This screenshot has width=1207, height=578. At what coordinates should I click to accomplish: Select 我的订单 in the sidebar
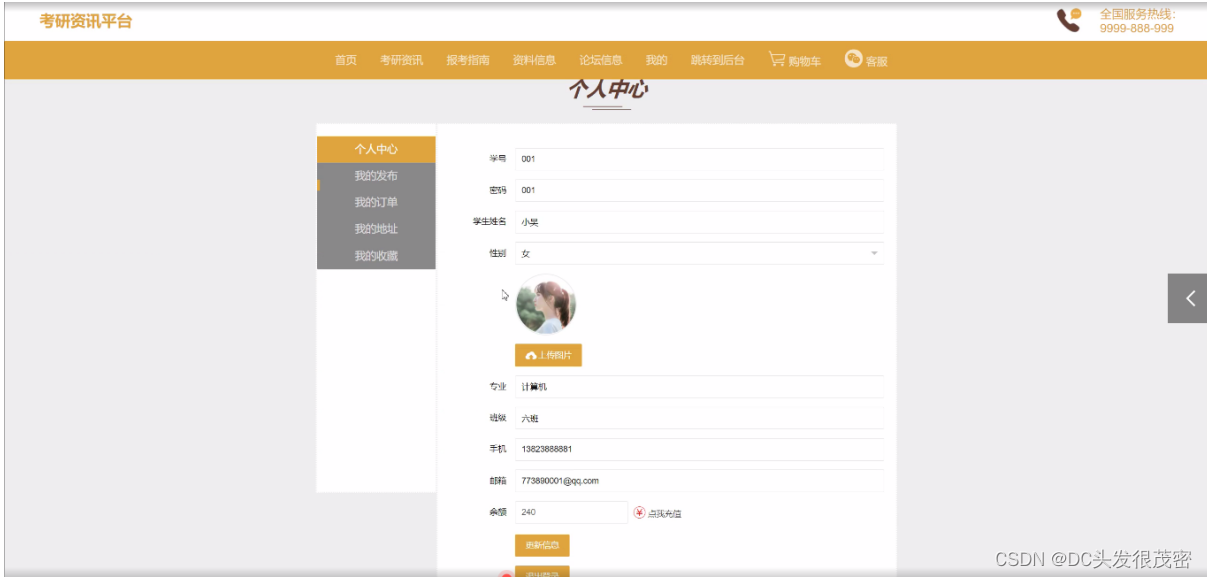click(376, 202)
